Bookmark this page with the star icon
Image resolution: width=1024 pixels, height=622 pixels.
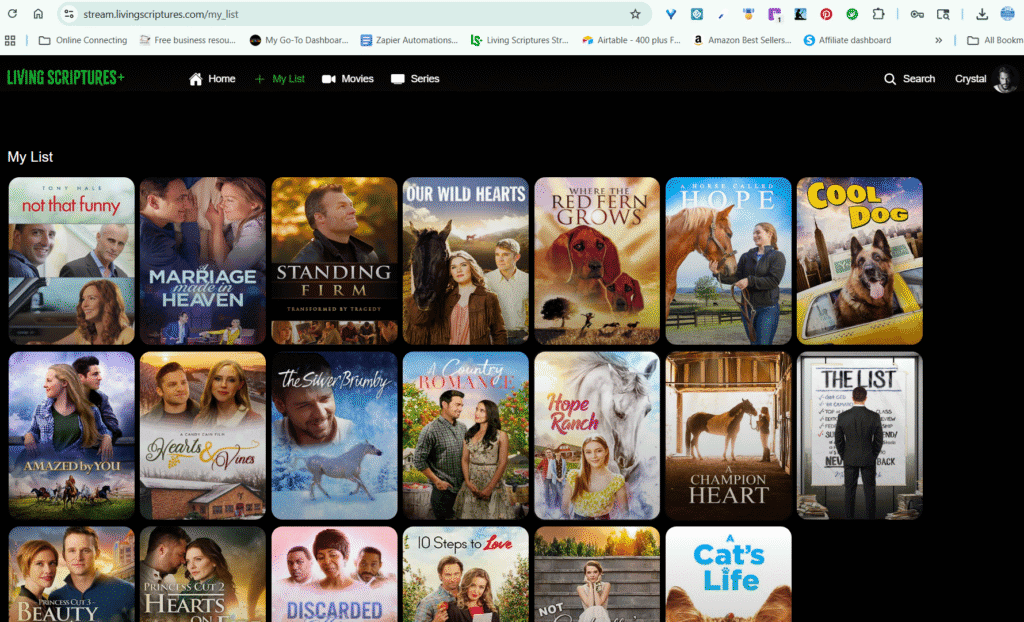(x=635, y=14)
